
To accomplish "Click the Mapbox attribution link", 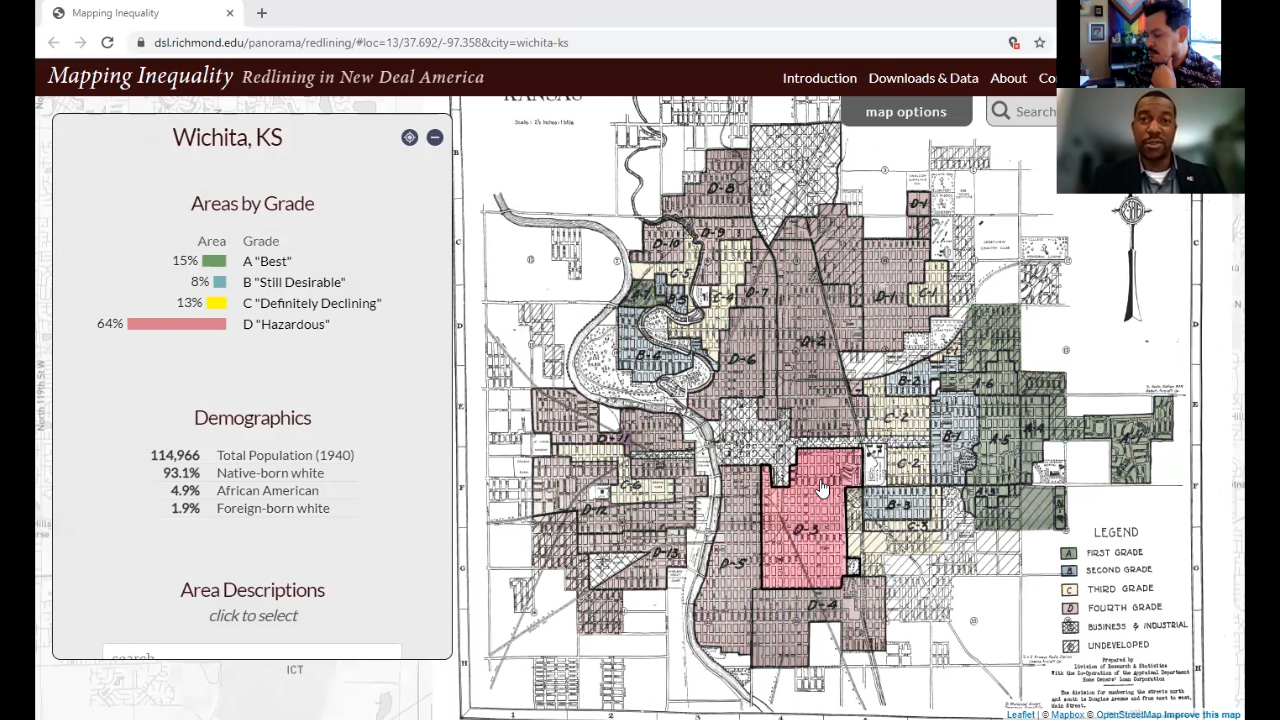I will click(x=1067, y=715).
